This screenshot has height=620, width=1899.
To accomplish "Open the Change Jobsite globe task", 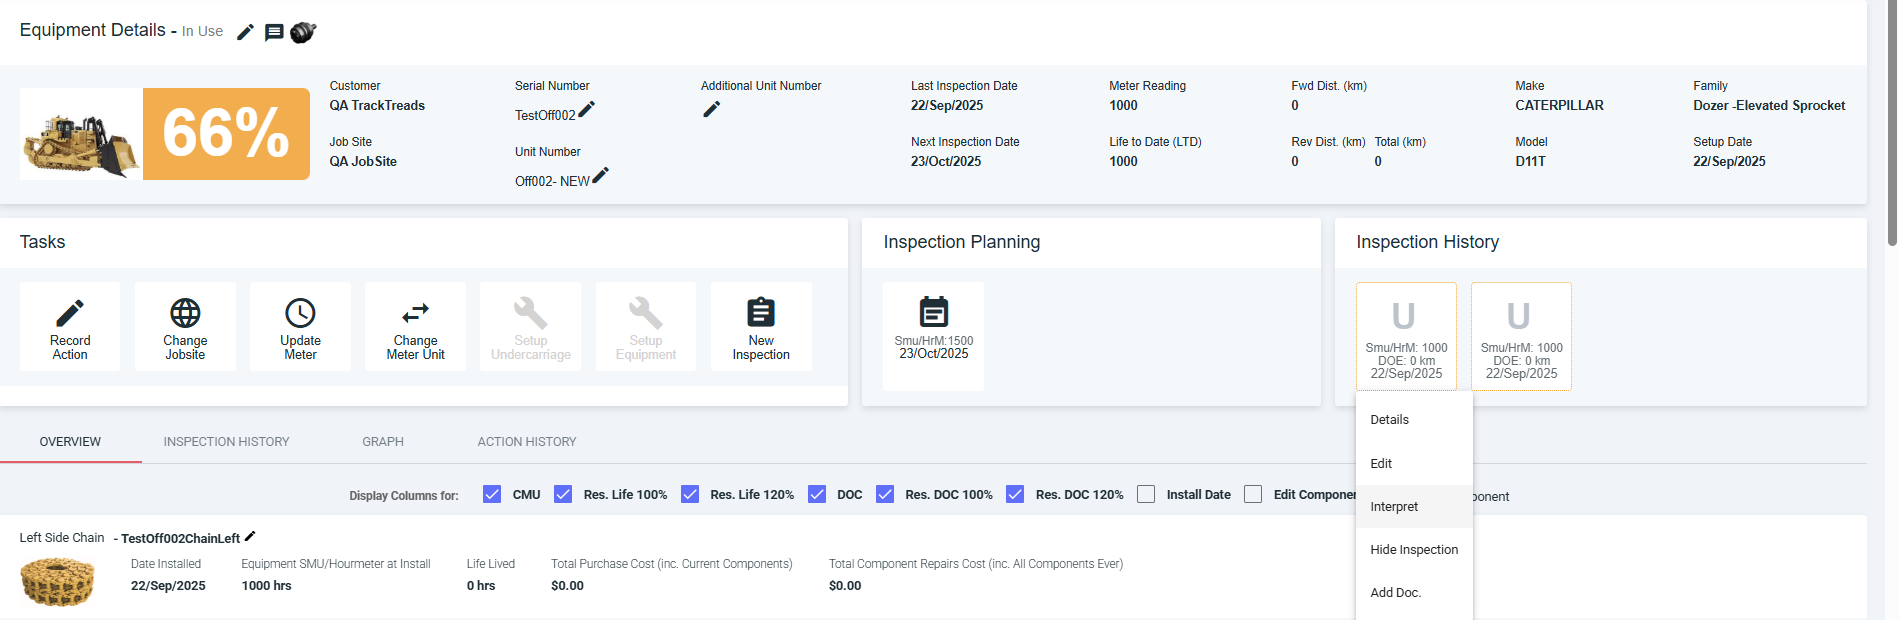I will click(185, 327).
